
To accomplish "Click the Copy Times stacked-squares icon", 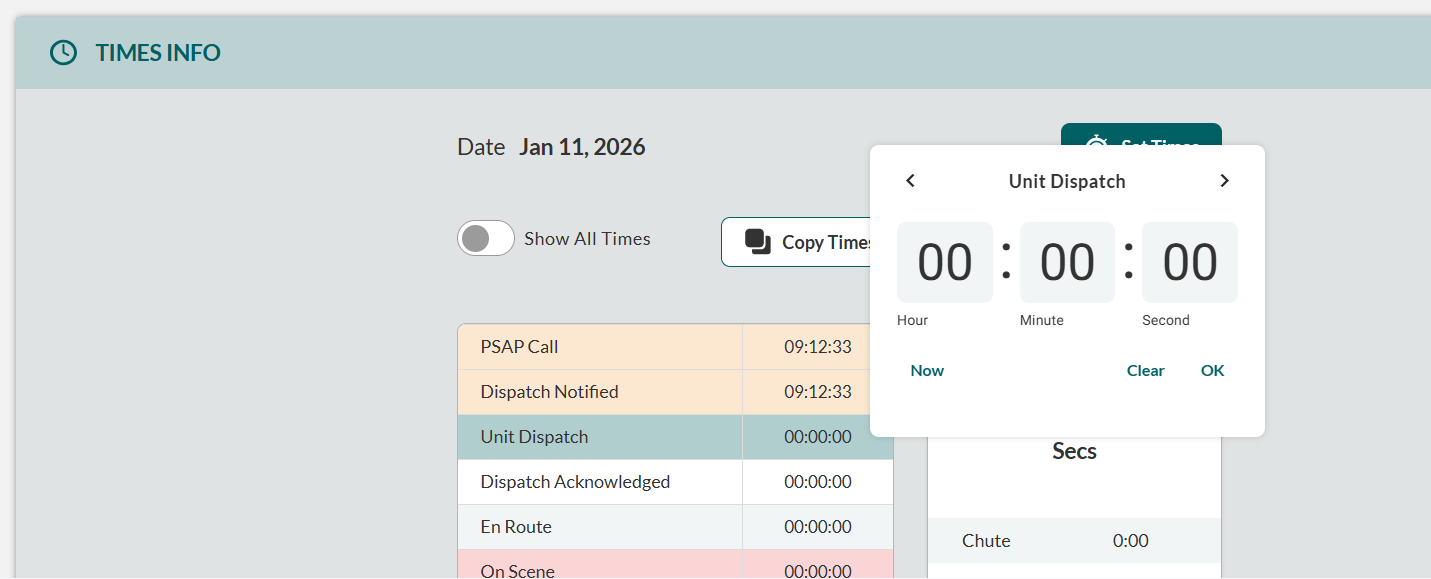I will coord(758,242).
